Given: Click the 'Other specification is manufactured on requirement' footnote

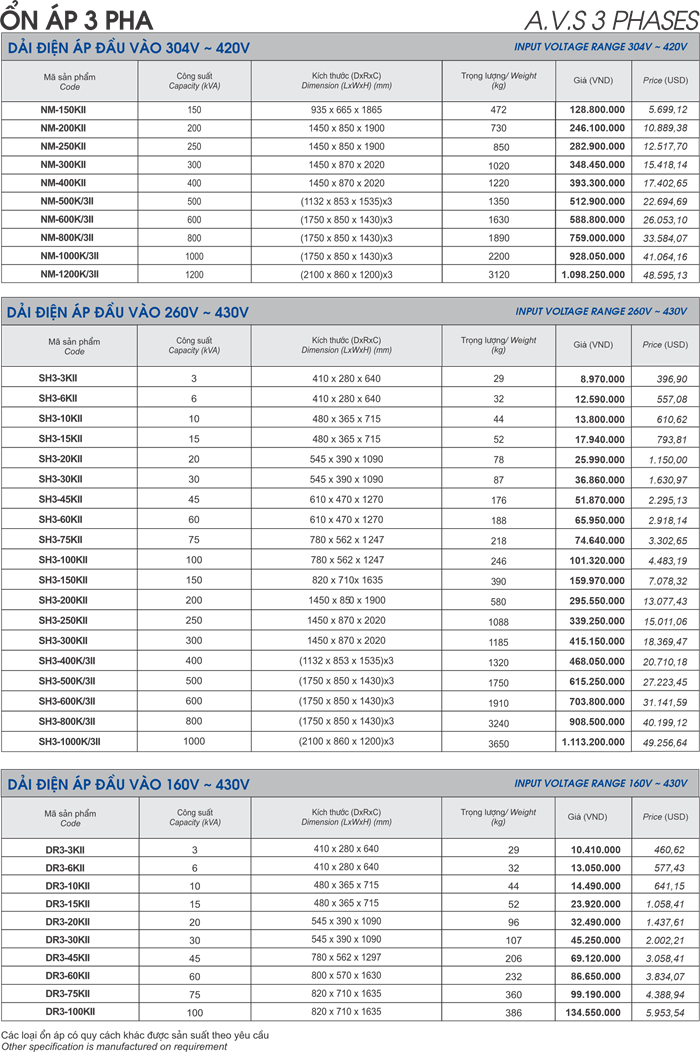Looking at the screenshot, I should point(115,1045).
